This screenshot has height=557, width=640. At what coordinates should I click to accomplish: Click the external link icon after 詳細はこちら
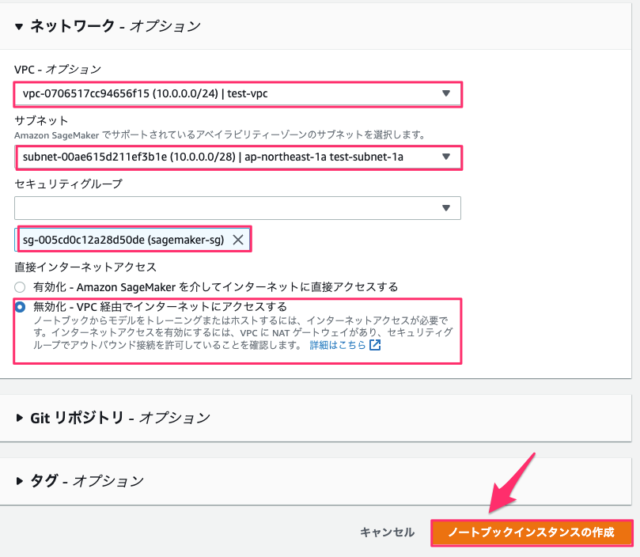click(375, 345)
